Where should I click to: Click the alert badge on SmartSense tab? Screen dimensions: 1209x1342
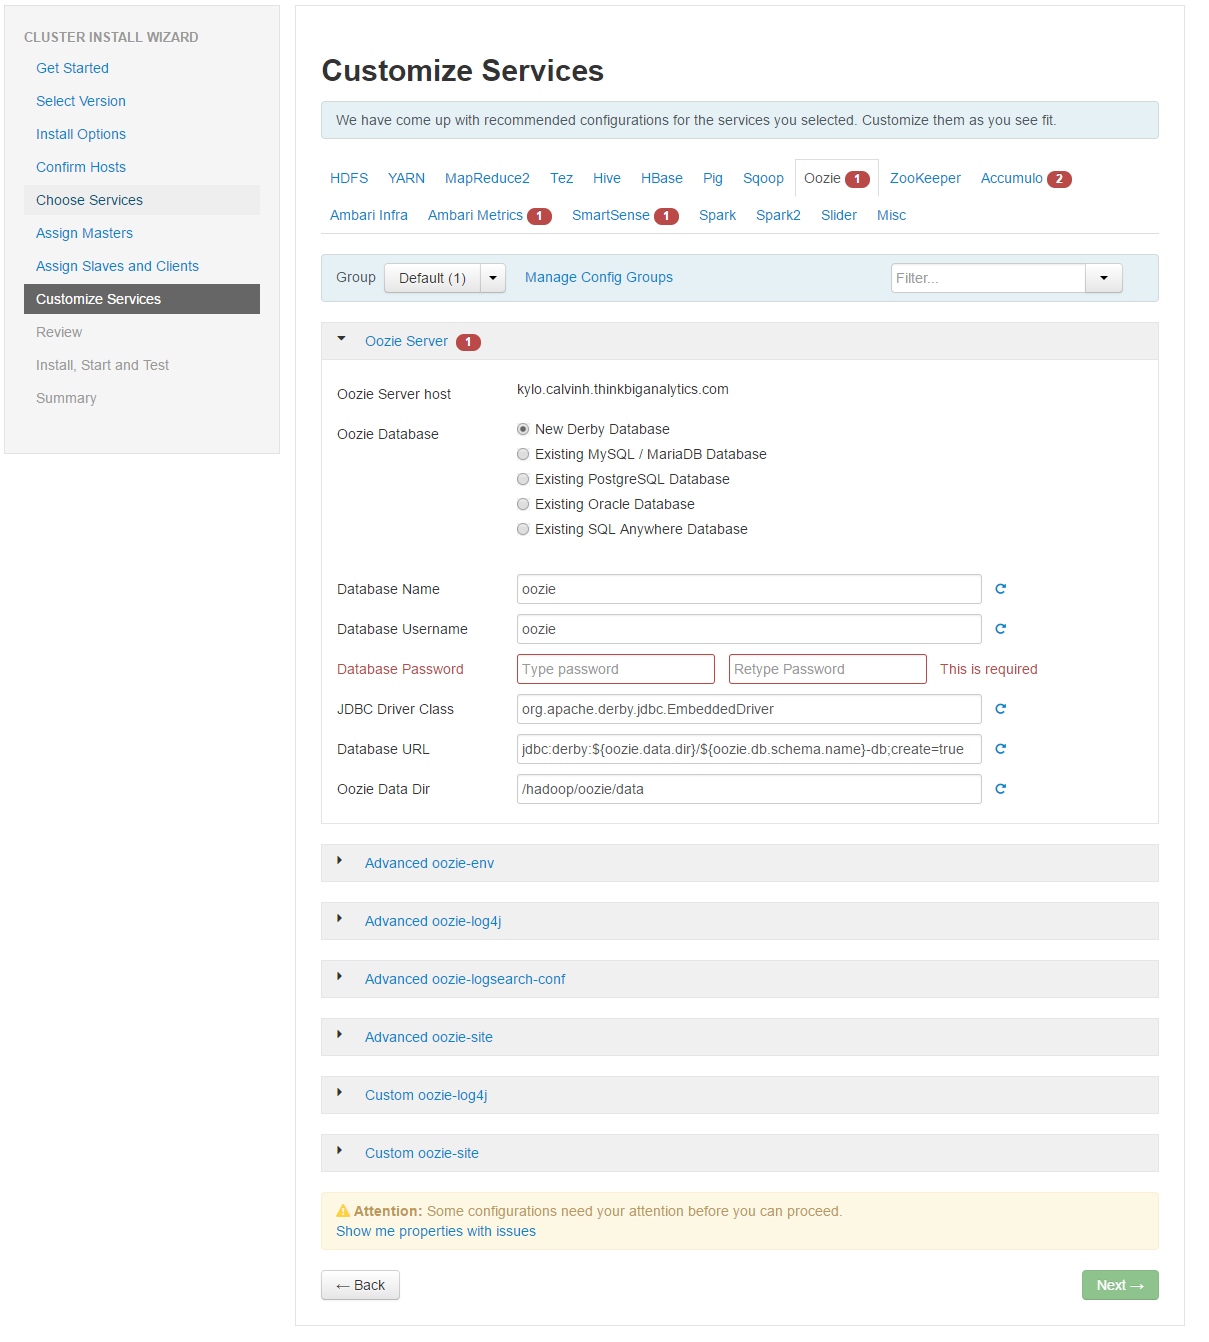666,216
